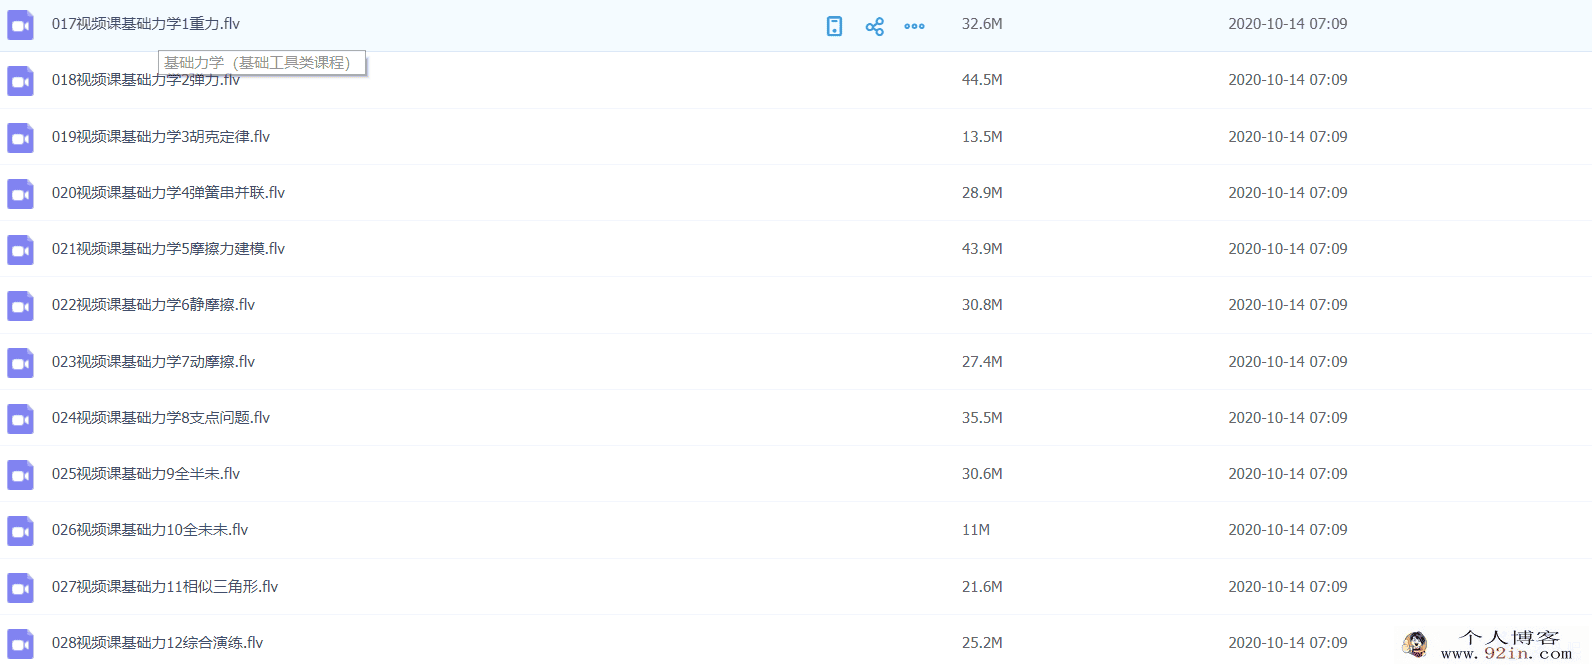The image size is (1592, 667).
Task: Open file 023视频课基础力学7动摩擦.flv
Action: (153, 362)
